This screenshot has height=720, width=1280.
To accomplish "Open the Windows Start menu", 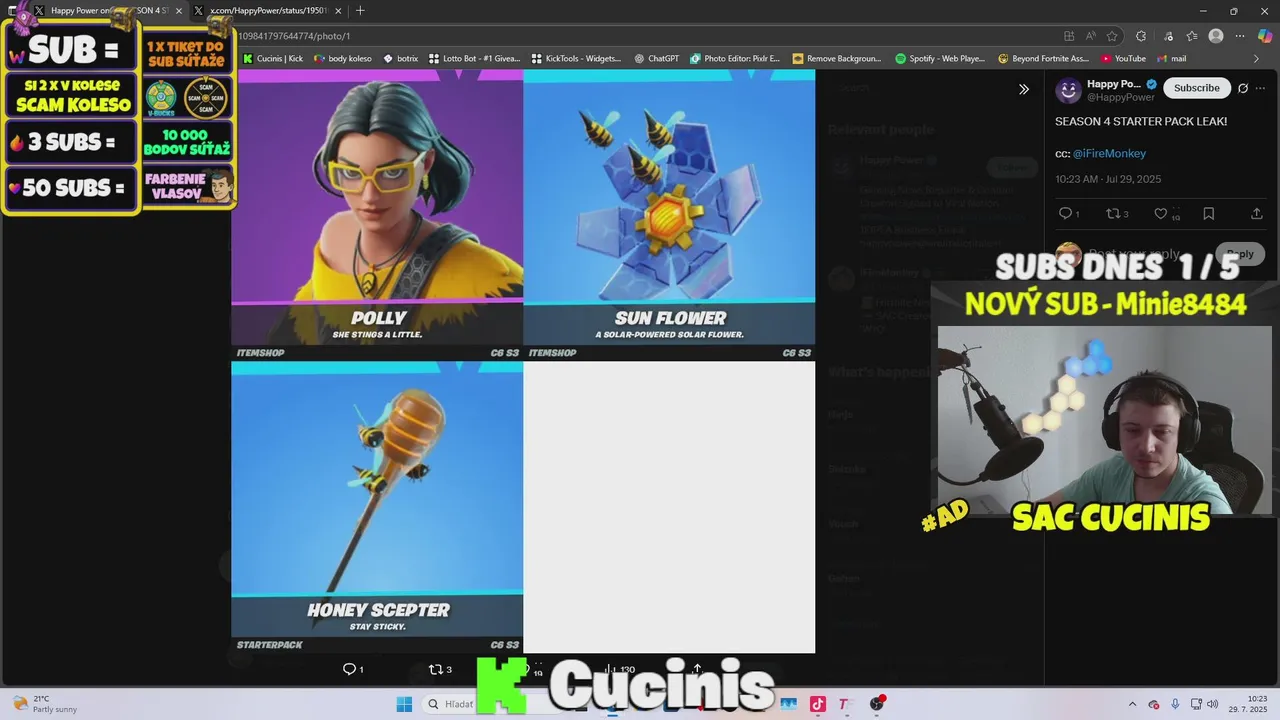I will pos(404,704).
